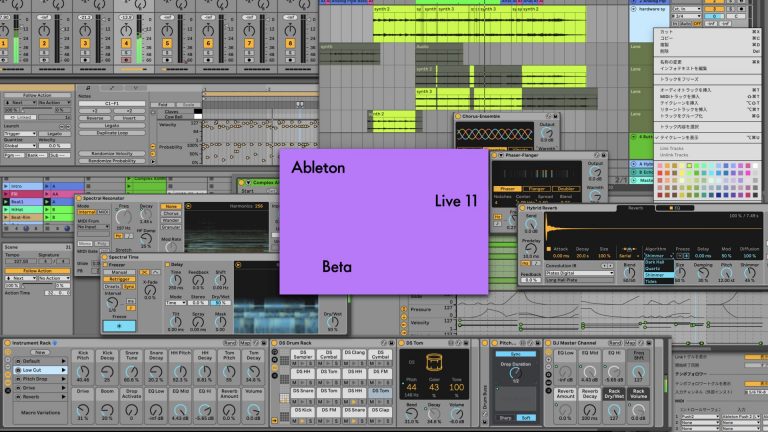This screenshot has height=432, width=768.
Task: Click the Randomize Velocity button
Action: point(112,154)
